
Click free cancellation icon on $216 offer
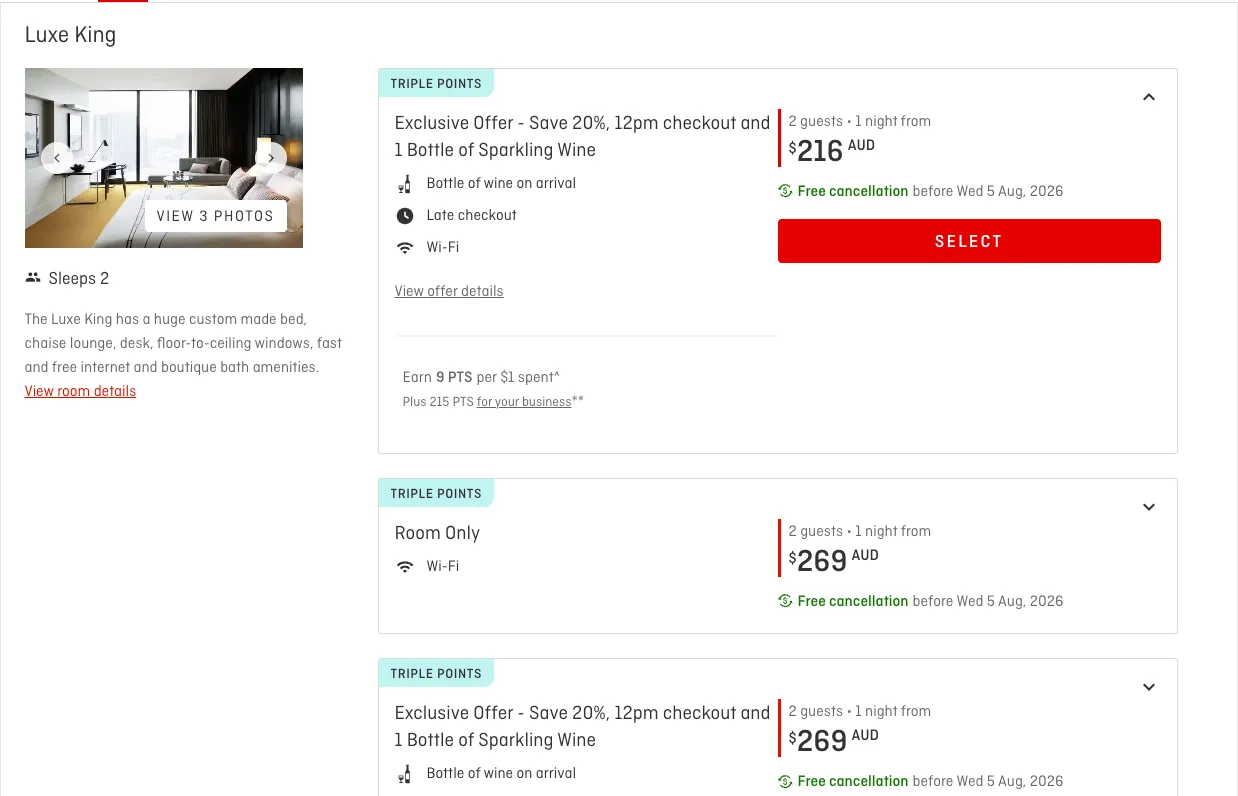tap(785, 191)
